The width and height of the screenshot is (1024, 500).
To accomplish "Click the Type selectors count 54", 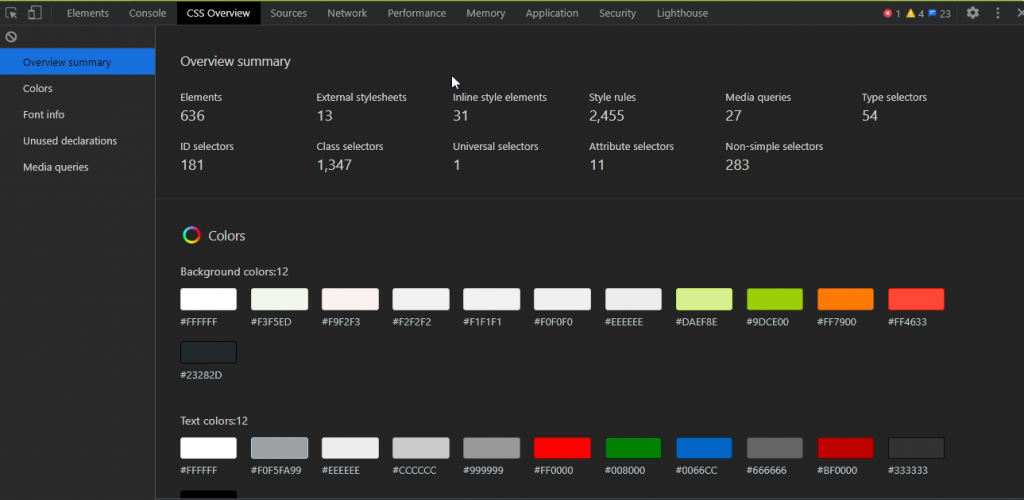I will 870,116.
